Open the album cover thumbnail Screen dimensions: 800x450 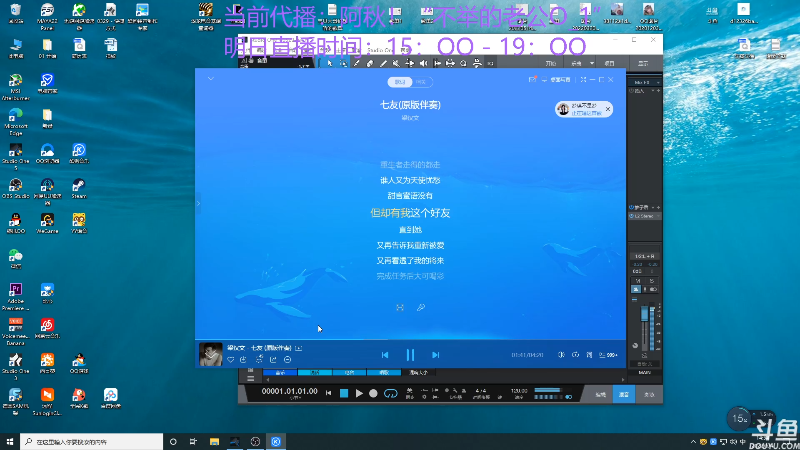pos(210,354)
